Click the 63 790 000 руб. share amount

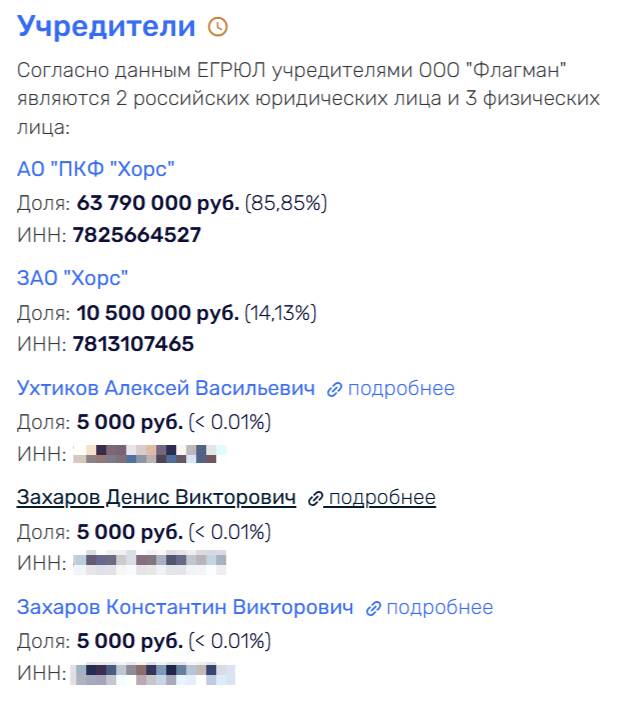(158, 203)
